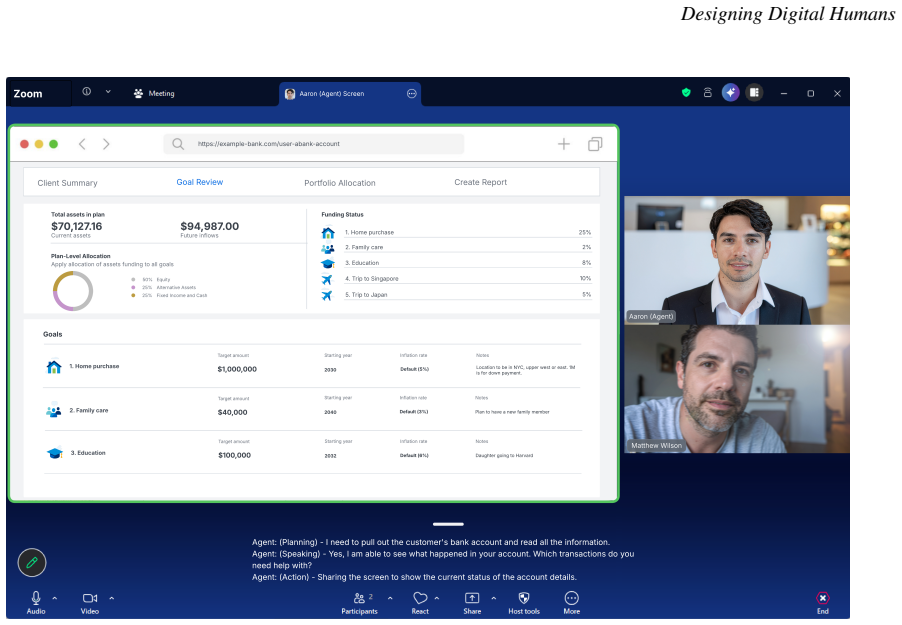Expand the video options caret

coord(112,599)
